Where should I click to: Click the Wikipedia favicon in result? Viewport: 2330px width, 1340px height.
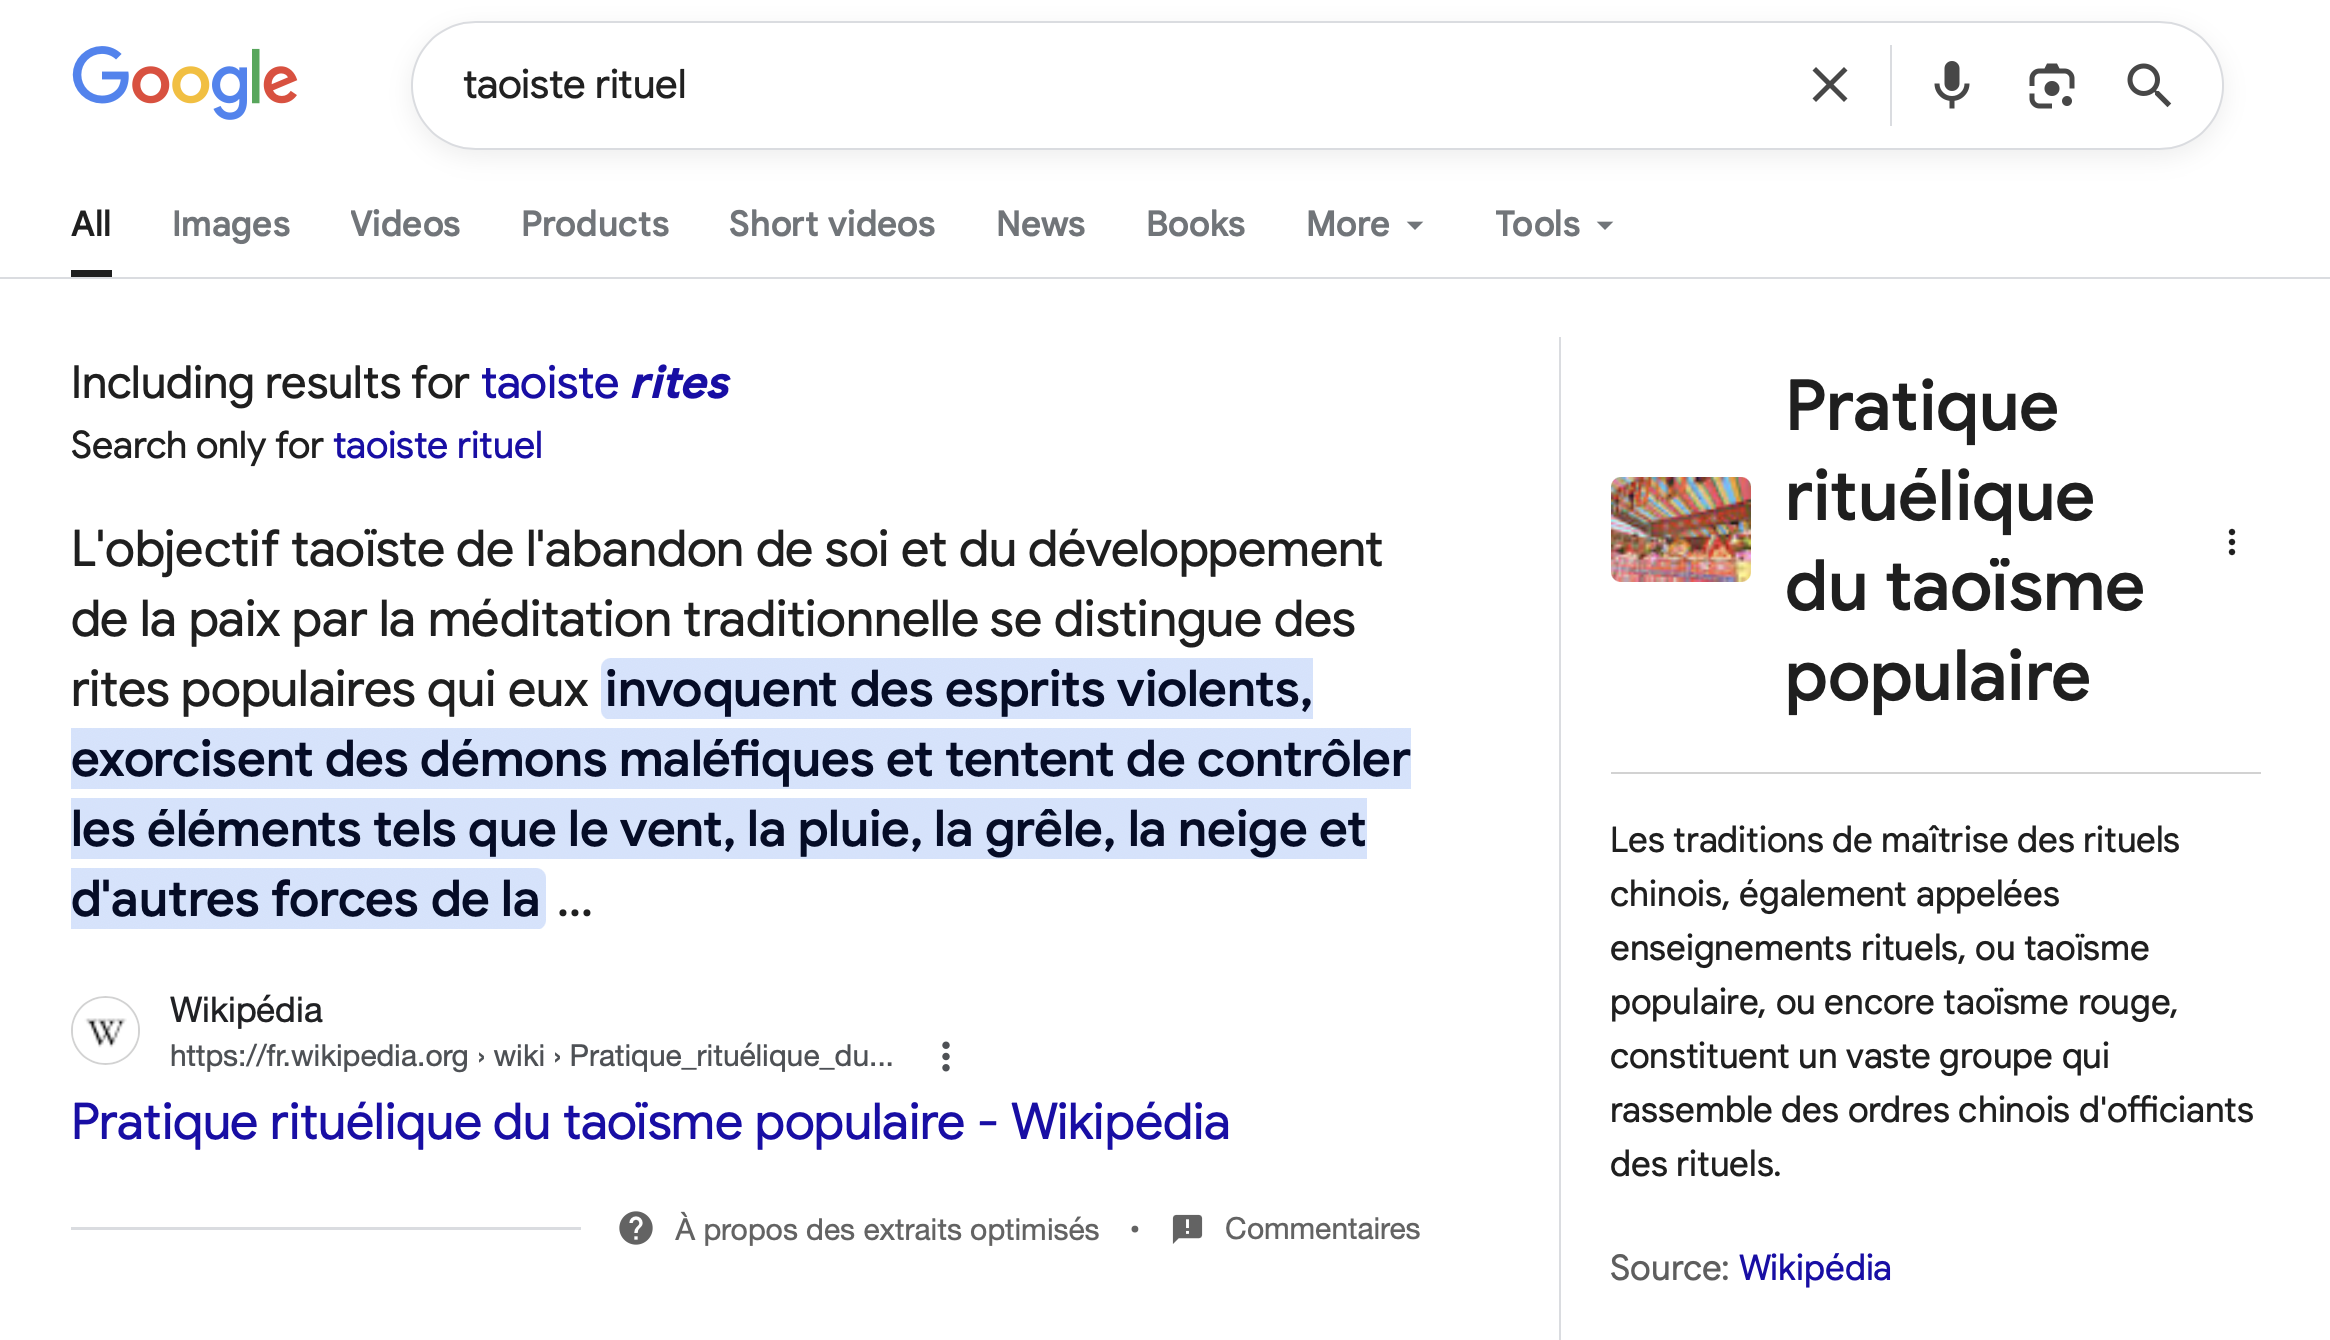coord(105,1031)
